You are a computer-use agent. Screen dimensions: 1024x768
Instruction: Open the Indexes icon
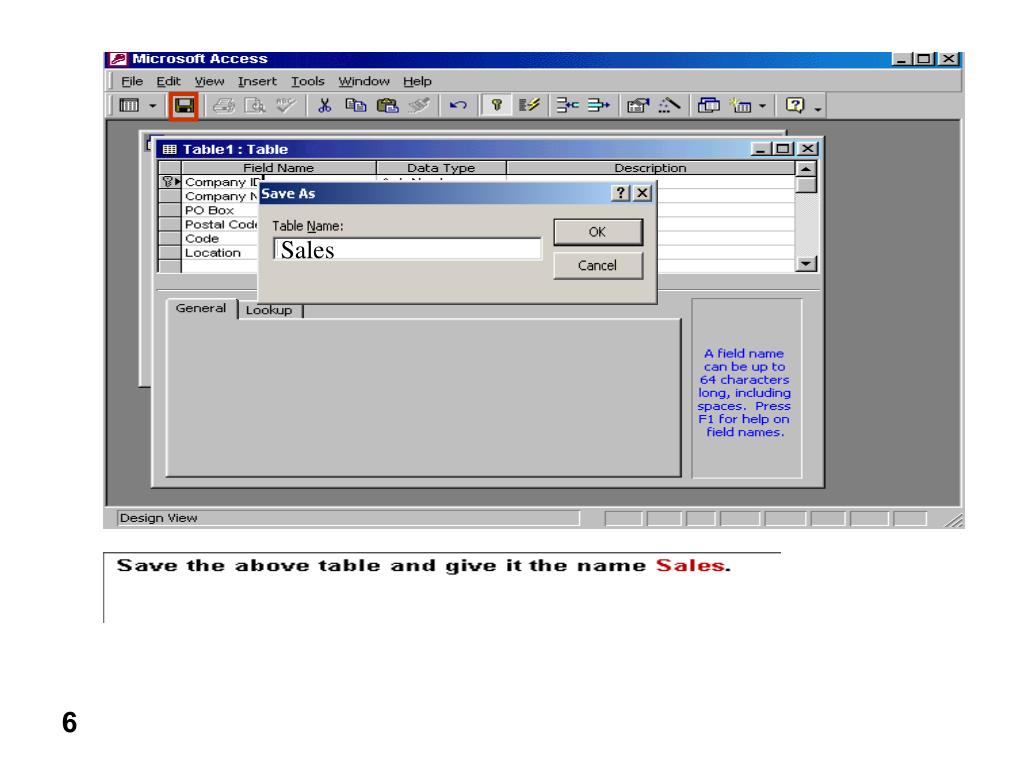pyautogui.click(x=528, y=105)
